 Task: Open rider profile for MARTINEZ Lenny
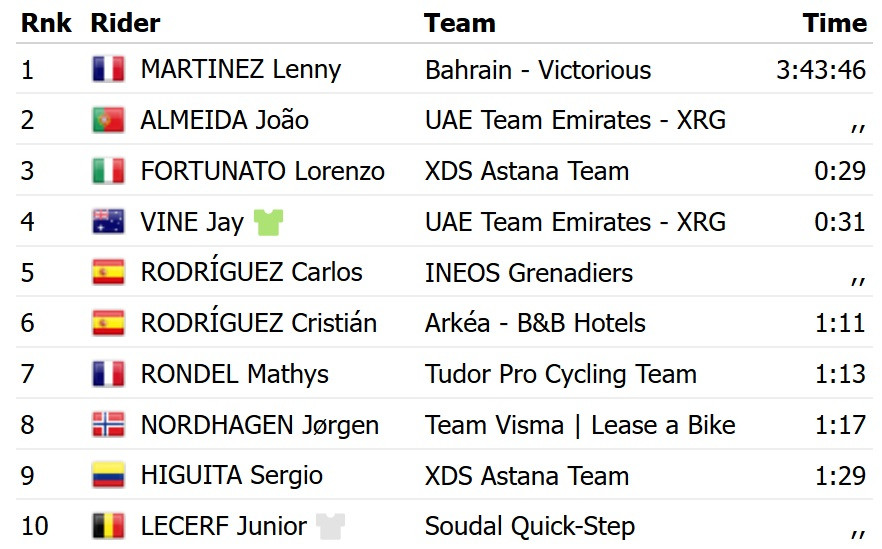[x=240, y=69]
